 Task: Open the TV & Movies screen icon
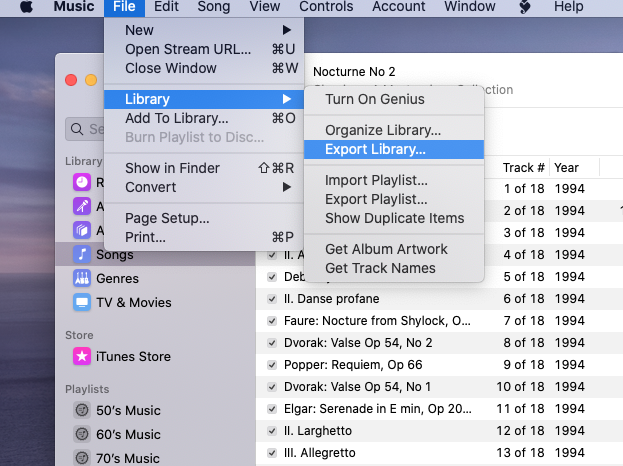click(82, 302)
